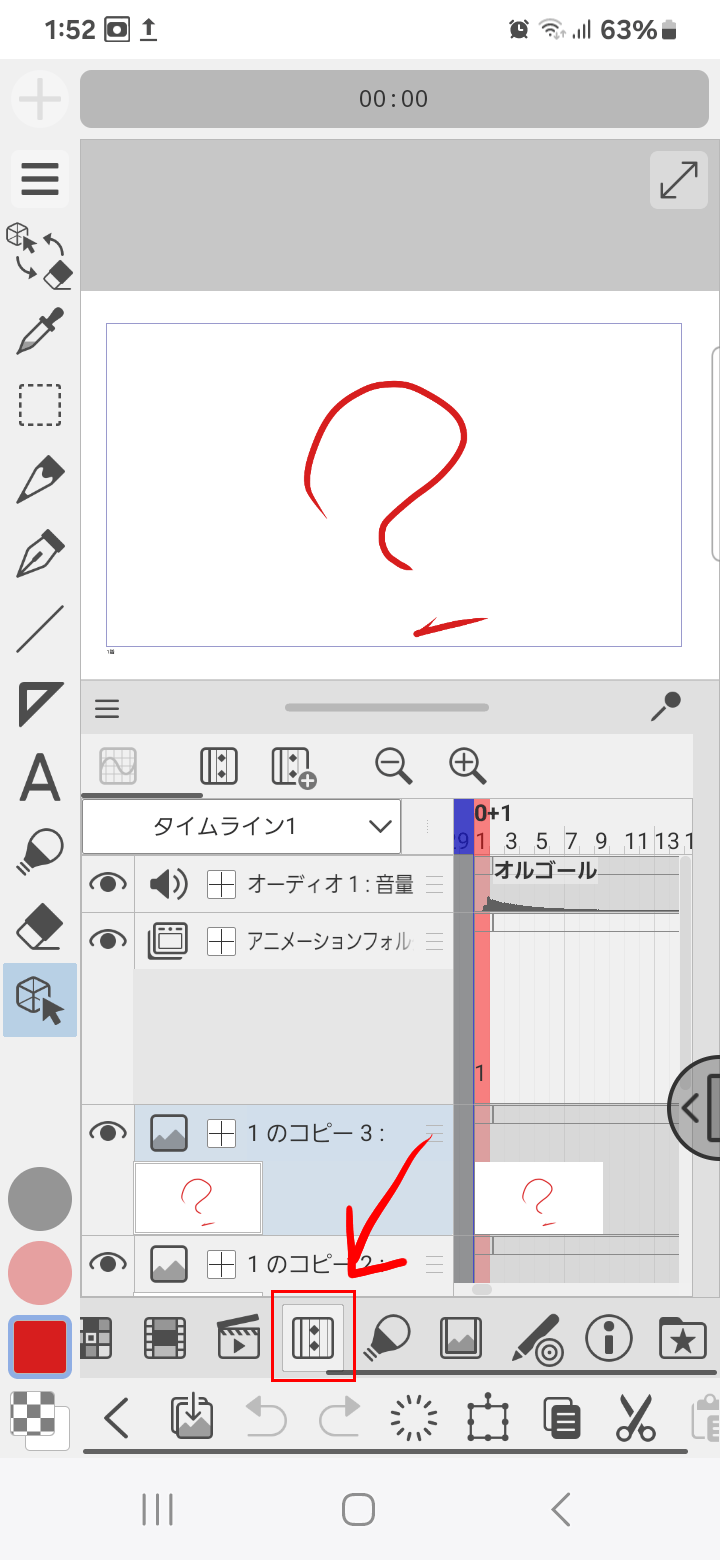This screenshot has width=720, height=1560.
Task: Click the timeline track cell thumbnail of 1のコピー3
Action: coord(538,1197)
